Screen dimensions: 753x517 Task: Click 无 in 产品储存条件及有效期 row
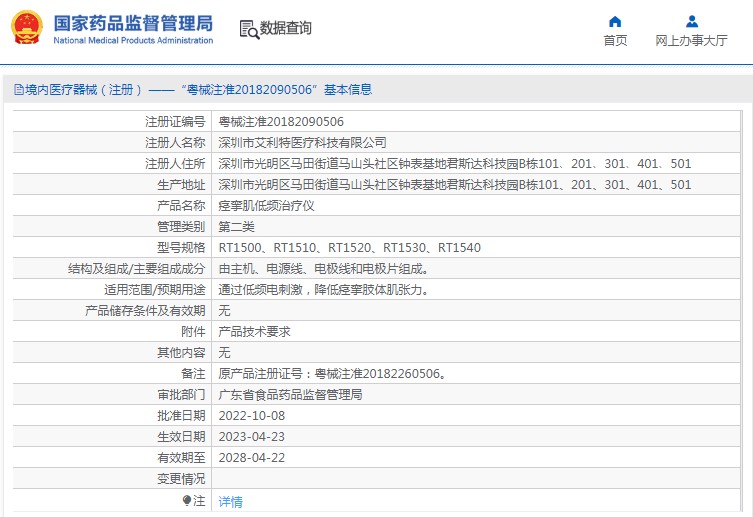coord(224,311)
